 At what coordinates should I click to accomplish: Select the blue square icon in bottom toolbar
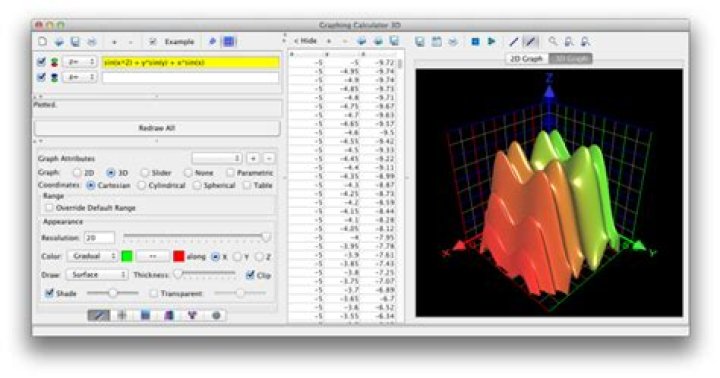[146, 315]
